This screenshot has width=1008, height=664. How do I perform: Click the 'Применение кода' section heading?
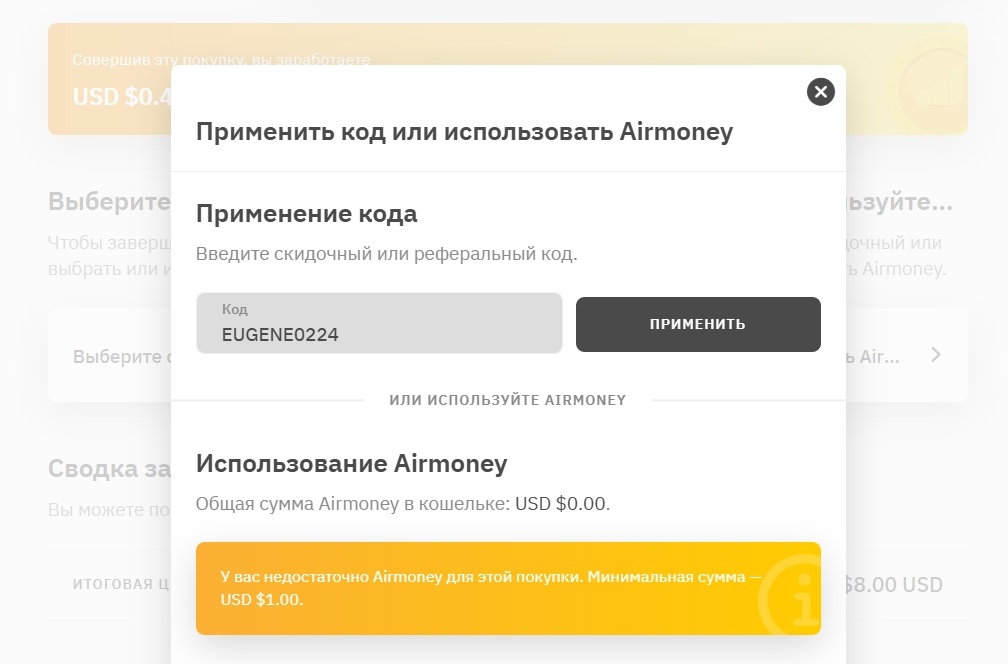[x=306, y=213]
